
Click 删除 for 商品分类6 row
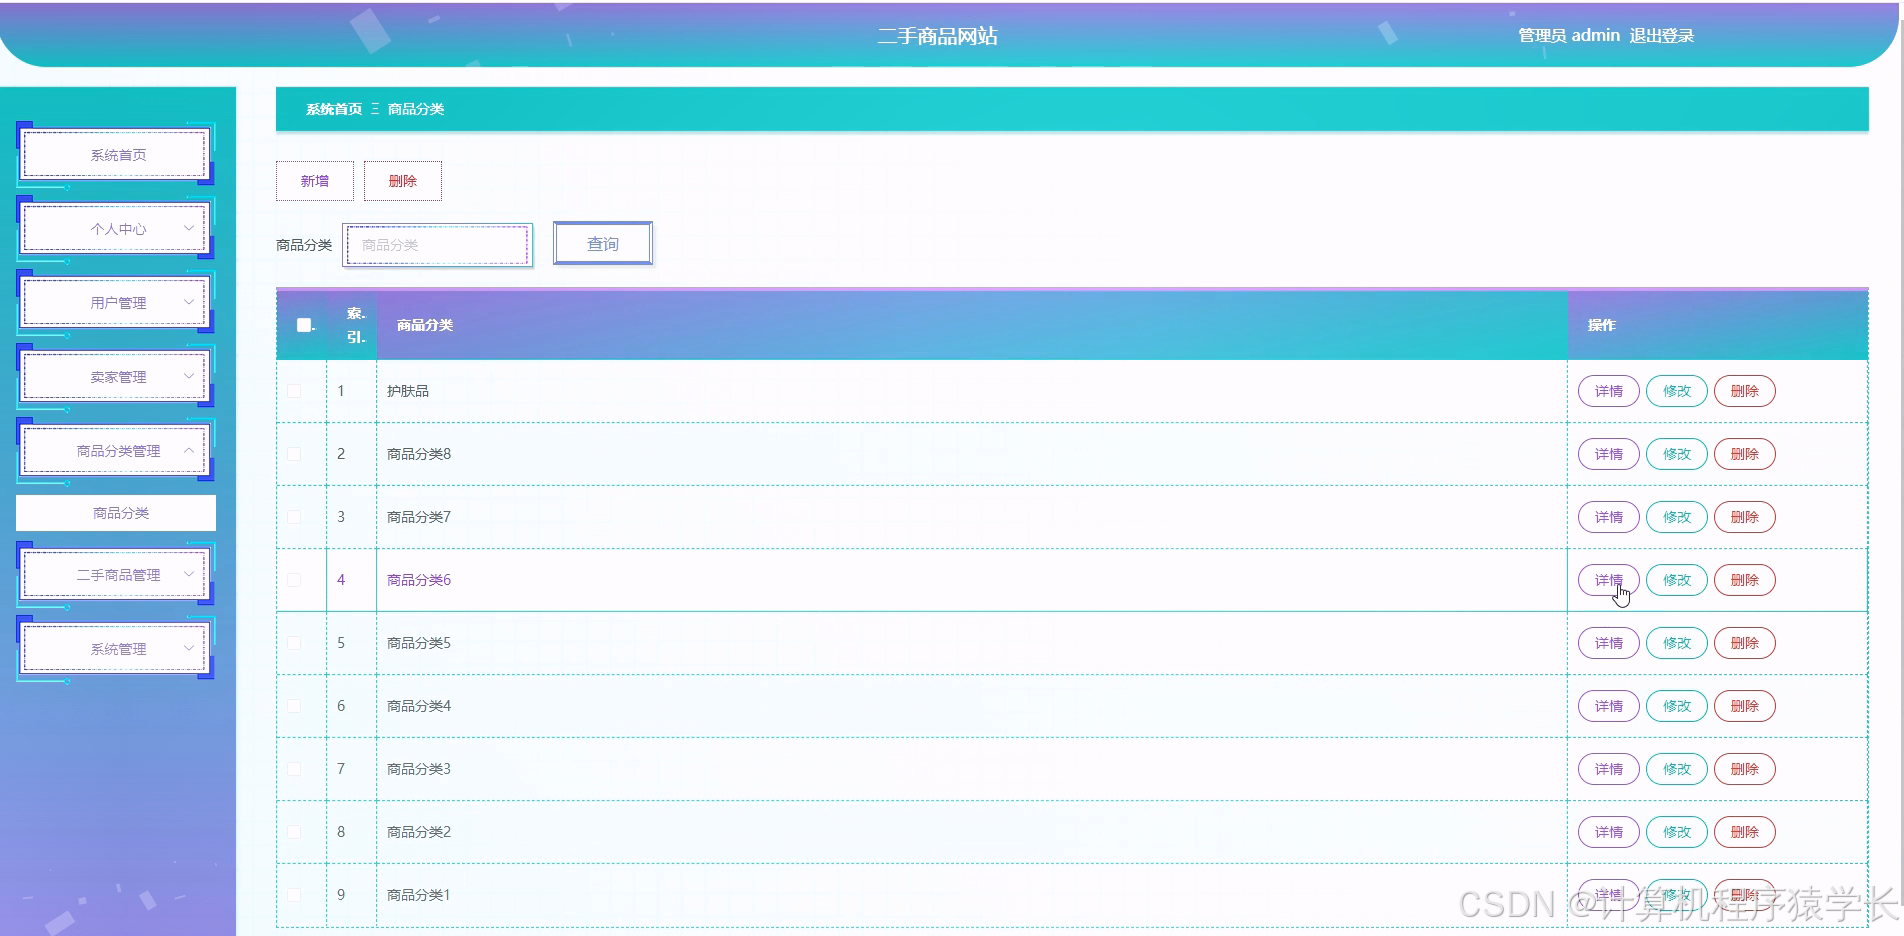point(1745,580)
